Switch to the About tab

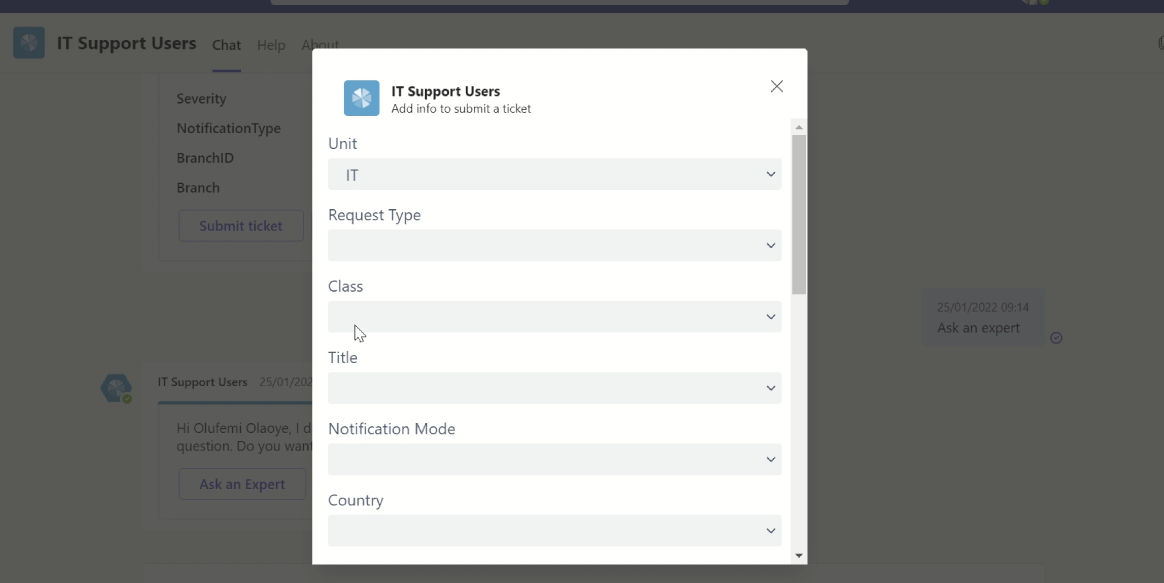point(319,45)
